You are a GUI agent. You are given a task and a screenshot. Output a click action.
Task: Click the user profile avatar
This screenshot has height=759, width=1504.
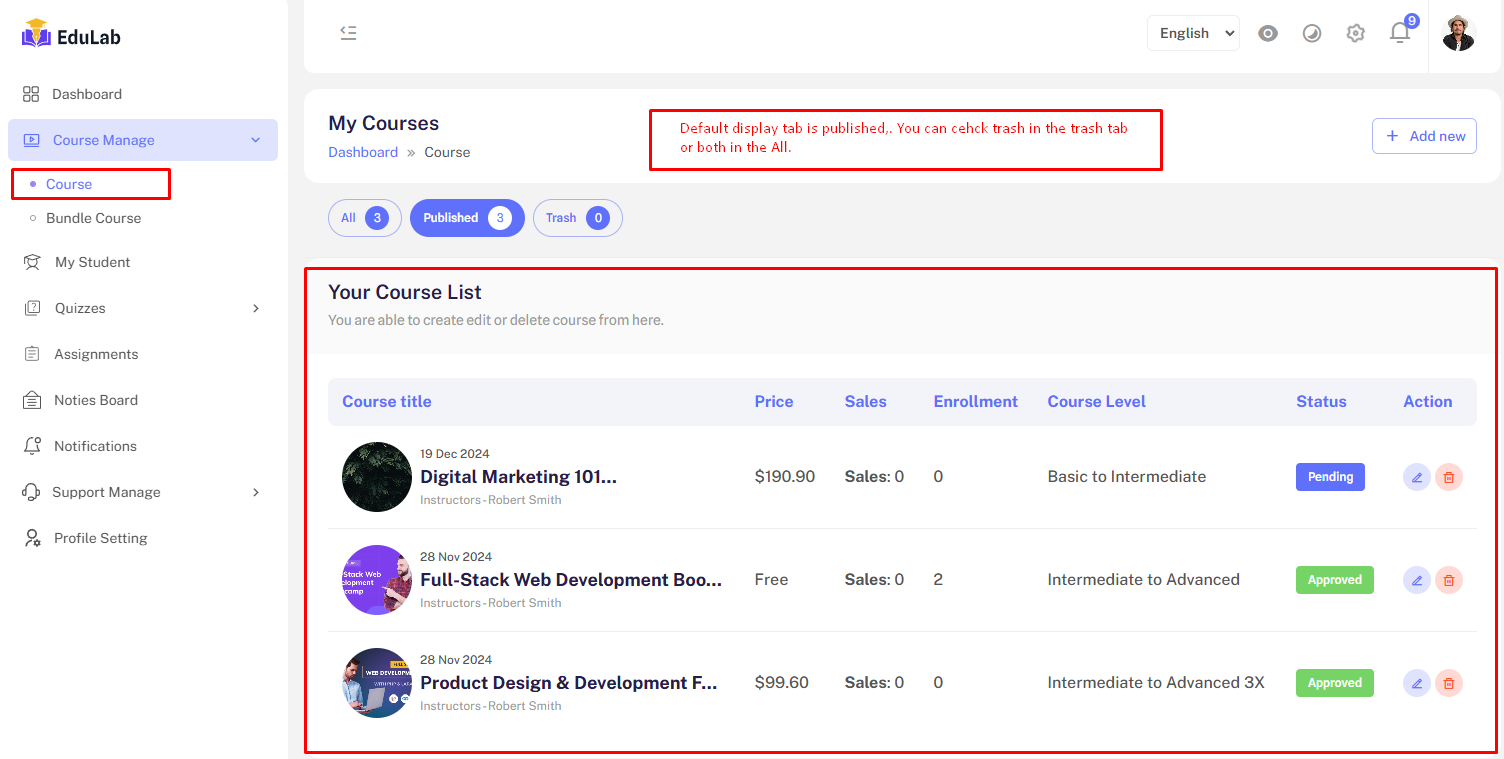(x=1458, y=33)
